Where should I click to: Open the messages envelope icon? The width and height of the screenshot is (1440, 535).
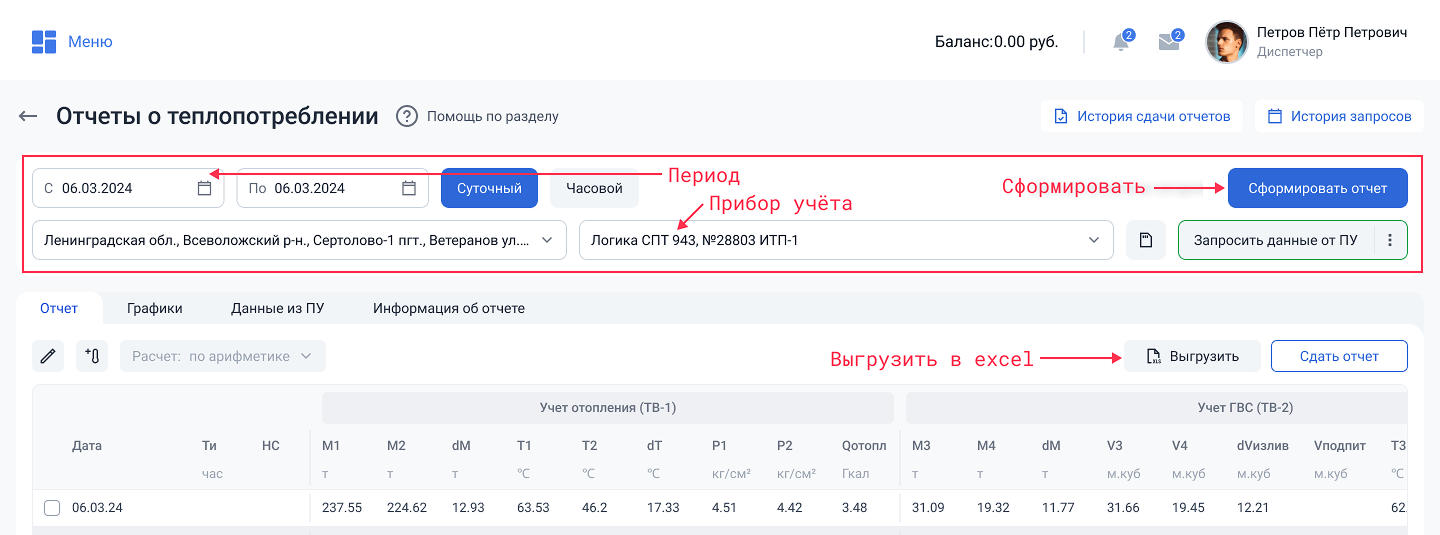point(1168,42)
